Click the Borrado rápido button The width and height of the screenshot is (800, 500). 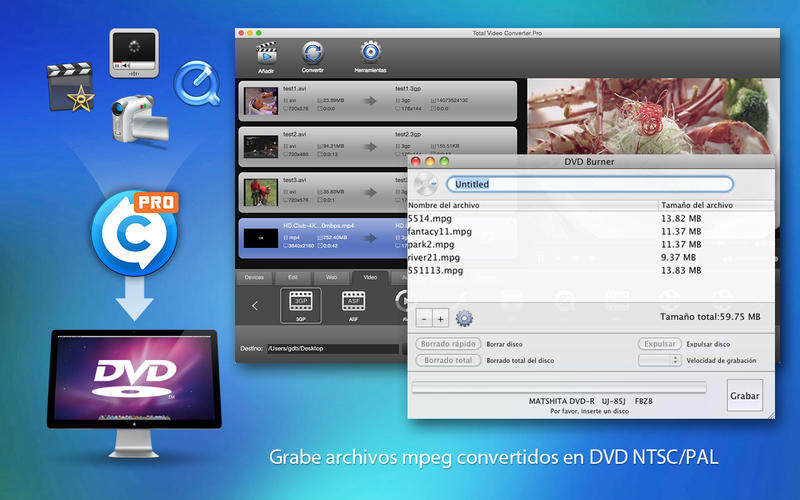(x=448, y=344)
